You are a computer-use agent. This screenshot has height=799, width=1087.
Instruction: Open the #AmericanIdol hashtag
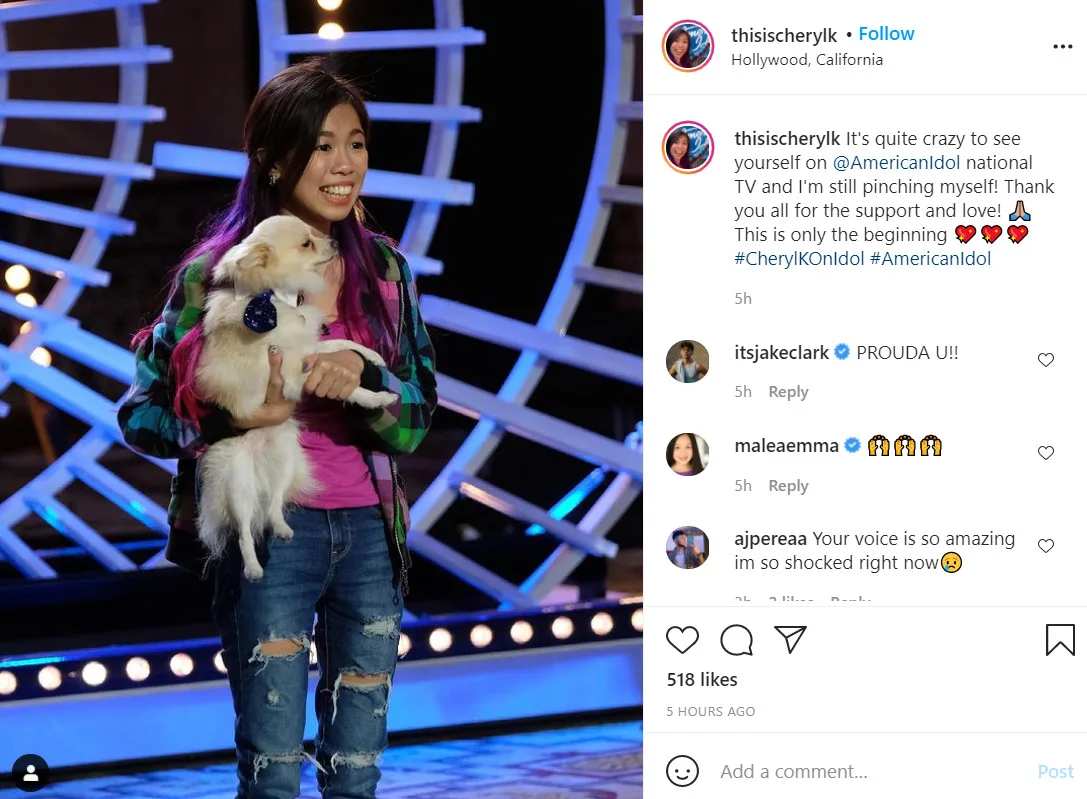tap(930, 259)
